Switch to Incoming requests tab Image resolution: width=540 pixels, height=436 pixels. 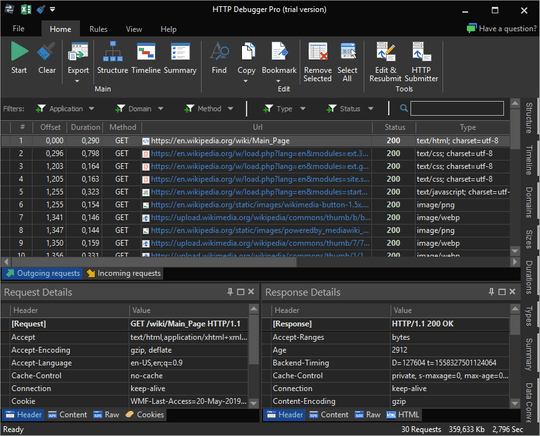tap(124, 273)
